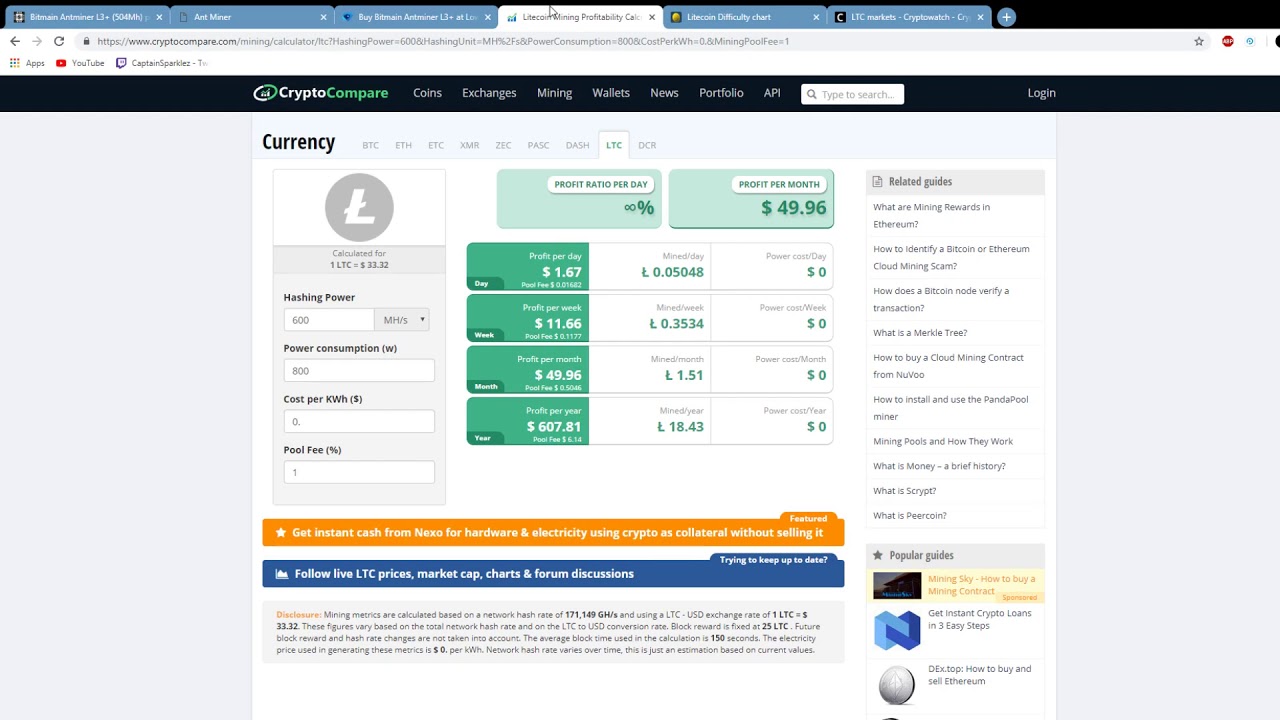Open the CaptainSparklez Twitch bookmark
The width and height of the screenshot is (1280, 720).
point(162,63)
